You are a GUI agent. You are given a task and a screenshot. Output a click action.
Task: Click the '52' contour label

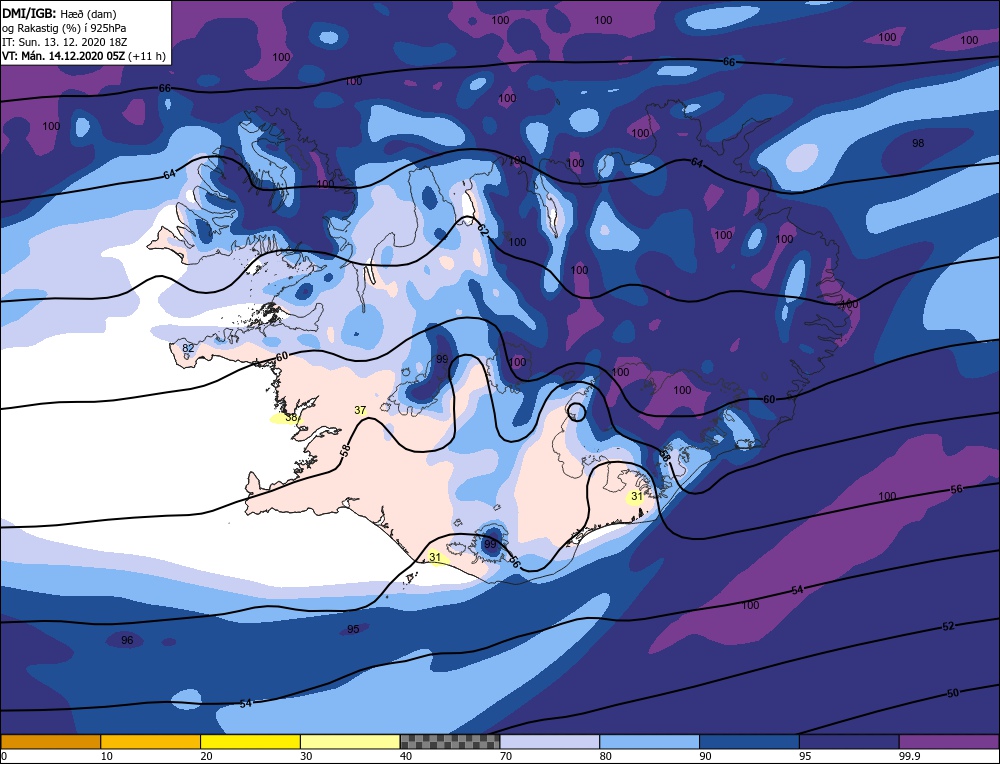tap(948, 626)
